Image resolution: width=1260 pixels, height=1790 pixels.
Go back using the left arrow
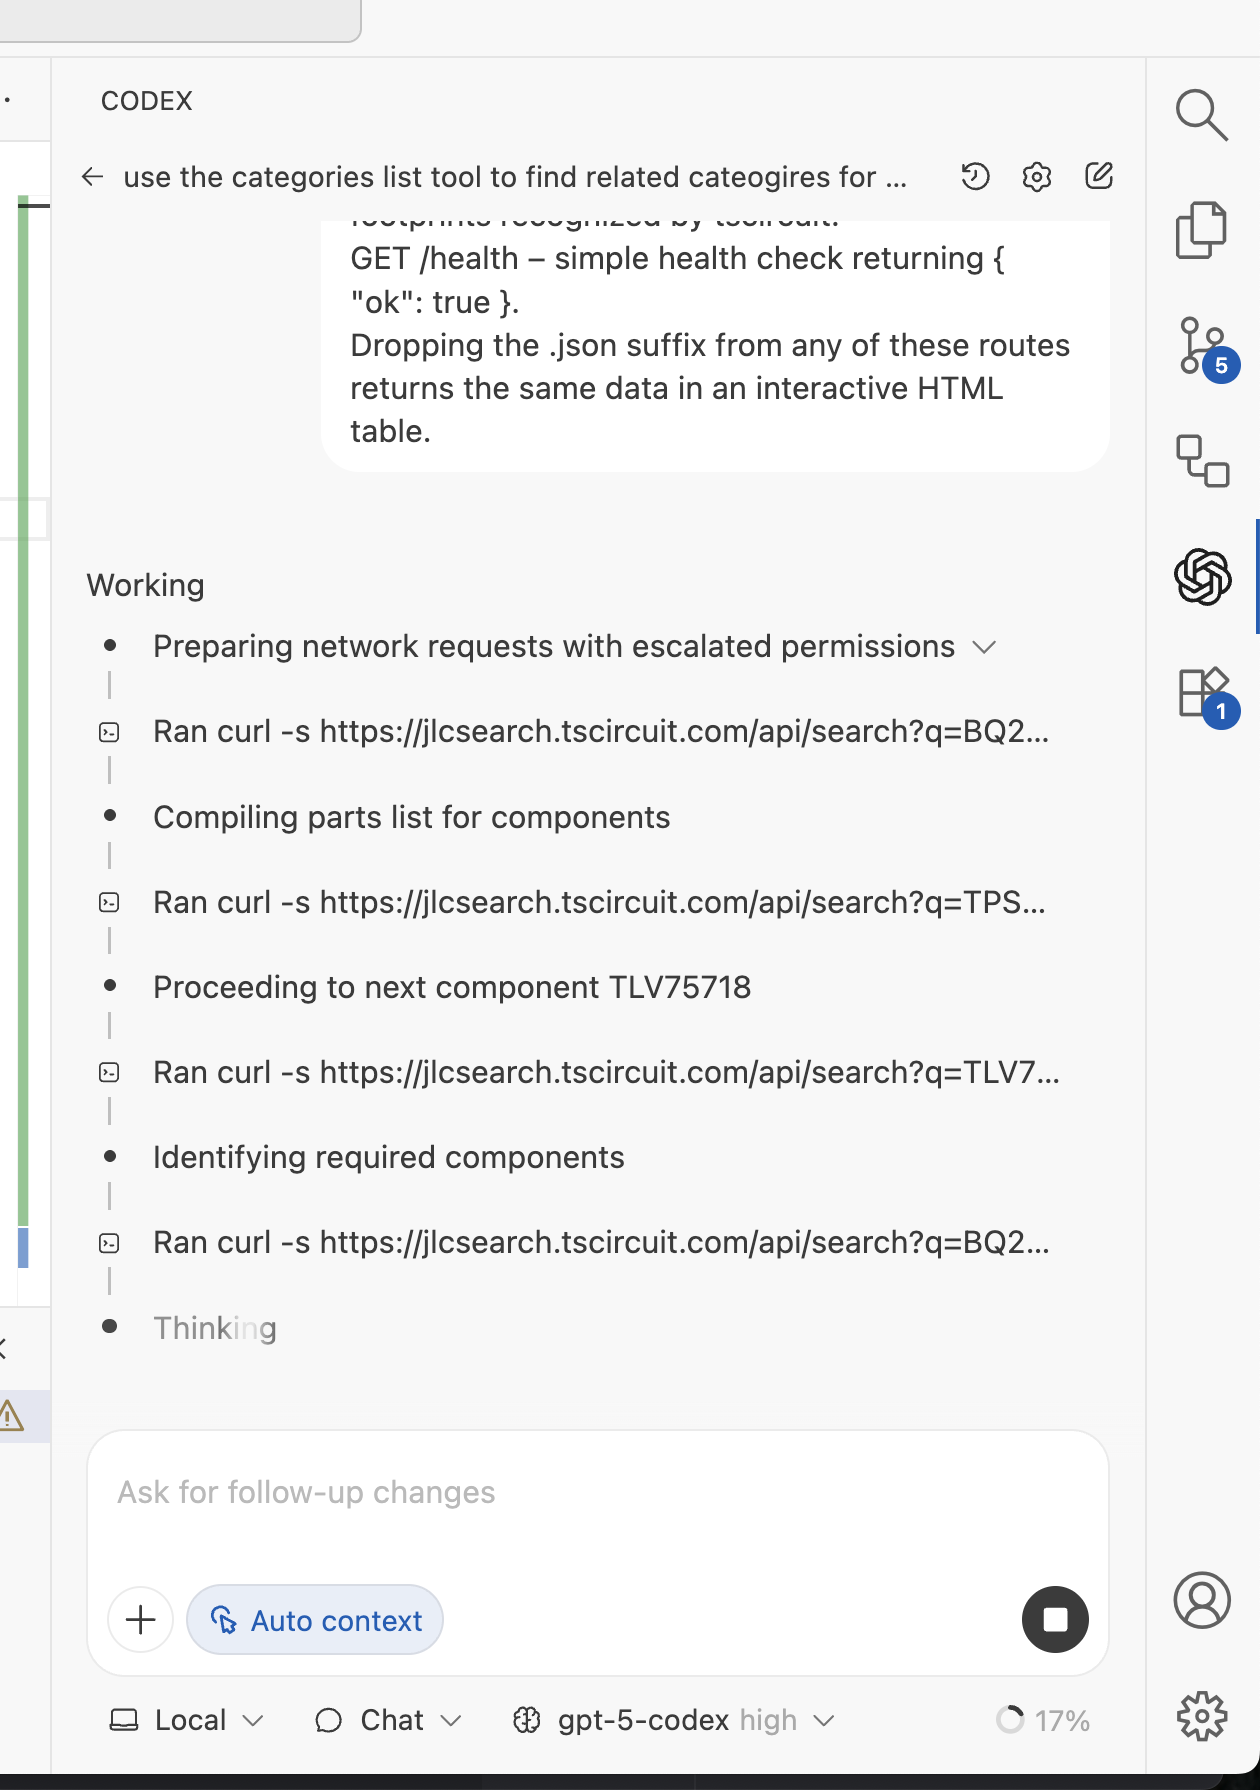[93, 177]
